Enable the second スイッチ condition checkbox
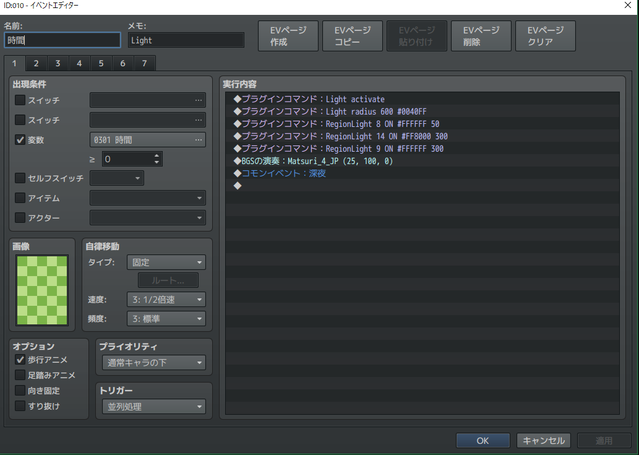Viewport: 639px width, 455px height. (20, 120)
